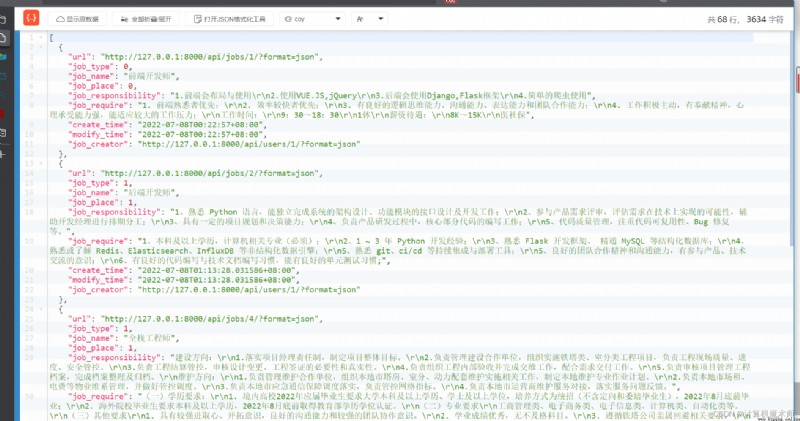Collapse the third job object at line 24
Image resolution: width=800 pixels, height=421 pixels.
pyautogui.click(x=41, y=309)
